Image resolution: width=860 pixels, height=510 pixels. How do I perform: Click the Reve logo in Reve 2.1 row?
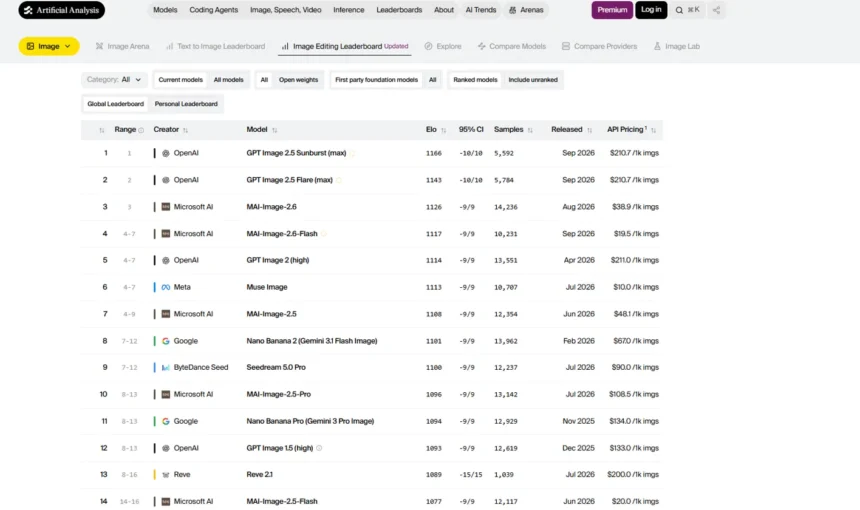point(166,474)
